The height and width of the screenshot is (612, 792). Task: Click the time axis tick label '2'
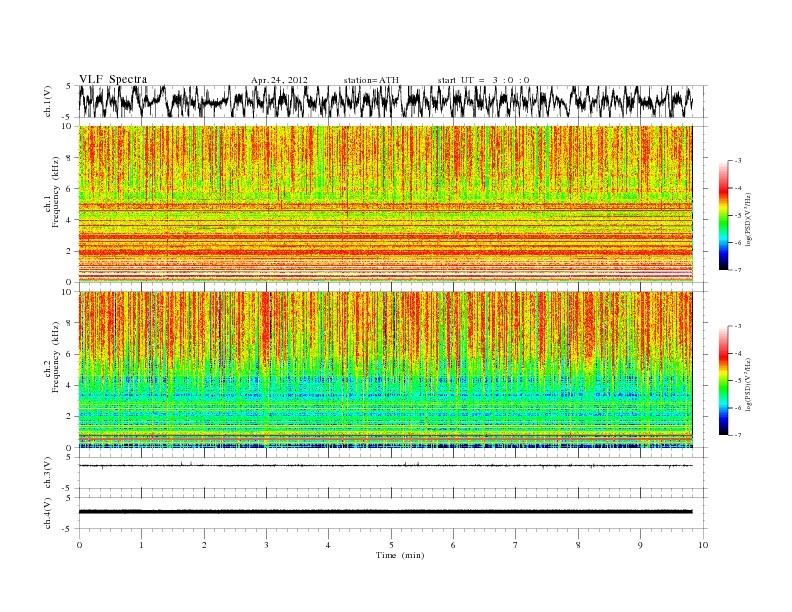click(x=204, y=545)
